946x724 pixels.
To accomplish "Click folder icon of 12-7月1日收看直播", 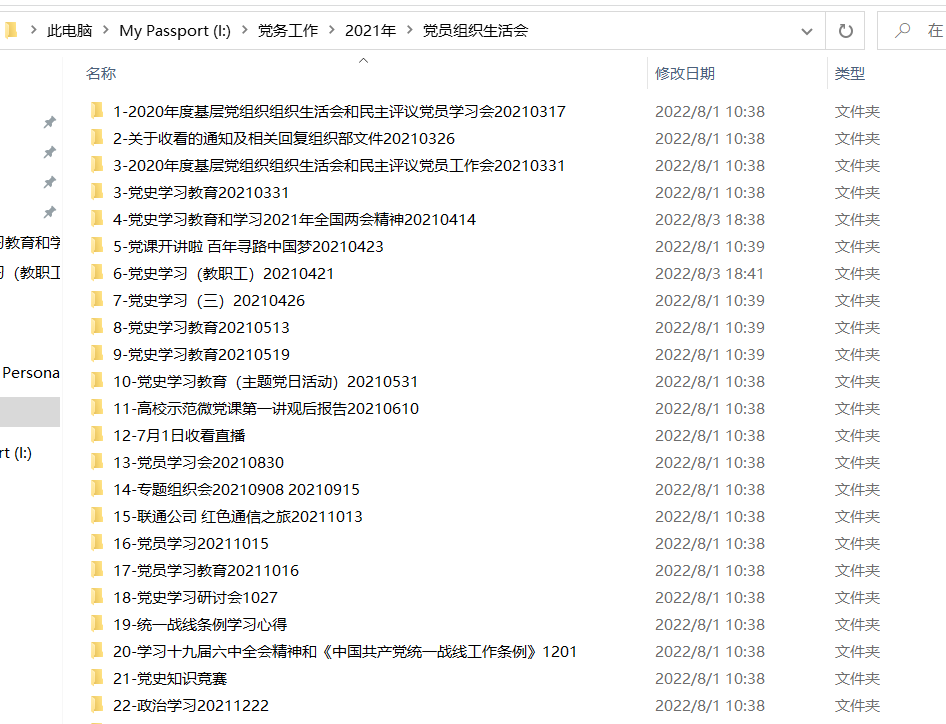I will 97,435.
